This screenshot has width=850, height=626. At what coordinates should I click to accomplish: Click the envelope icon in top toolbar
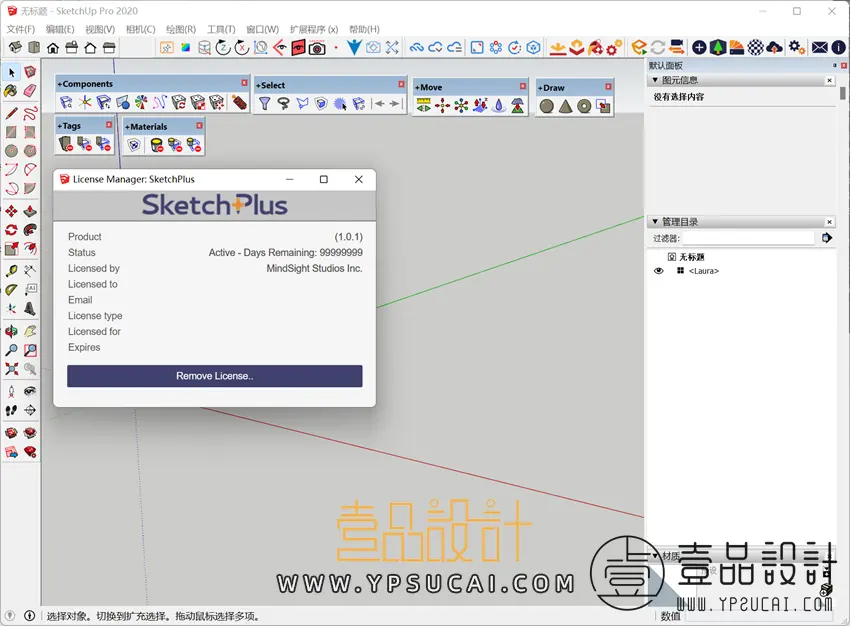[820, 48]
